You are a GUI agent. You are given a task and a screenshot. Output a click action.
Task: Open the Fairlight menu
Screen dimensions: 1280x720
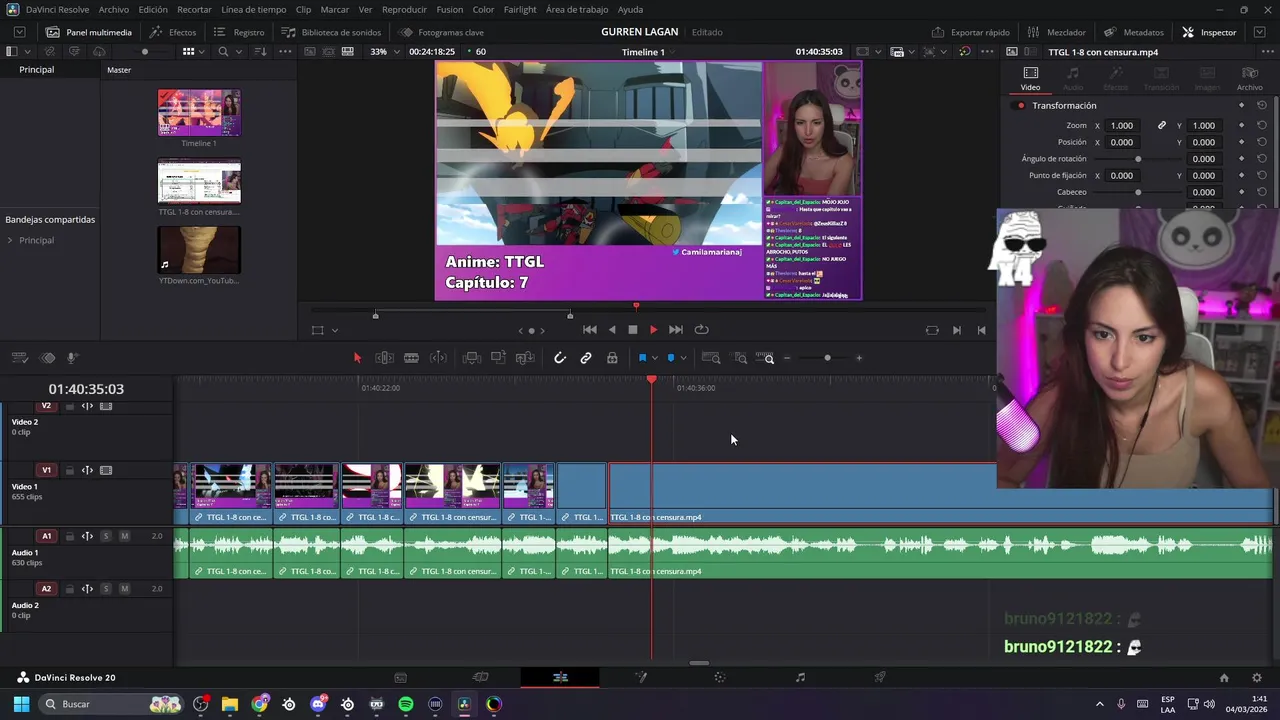pos(520,9)
